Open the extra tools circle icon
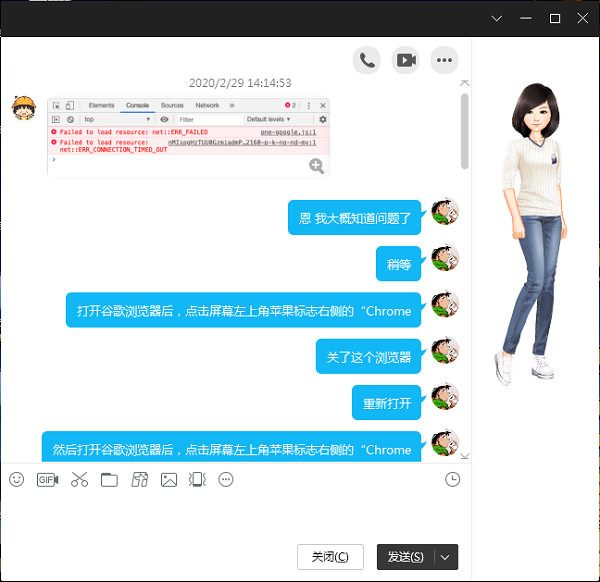600x582 pixels. (x=226, y=479)
